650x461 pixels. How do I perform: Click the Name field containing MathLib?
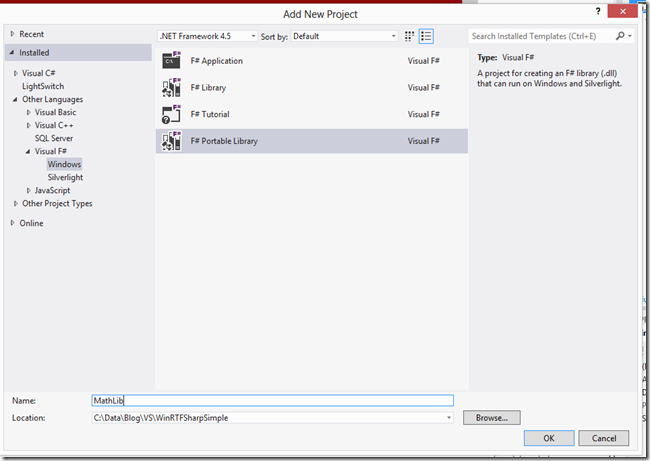click(x=272, y=400)
